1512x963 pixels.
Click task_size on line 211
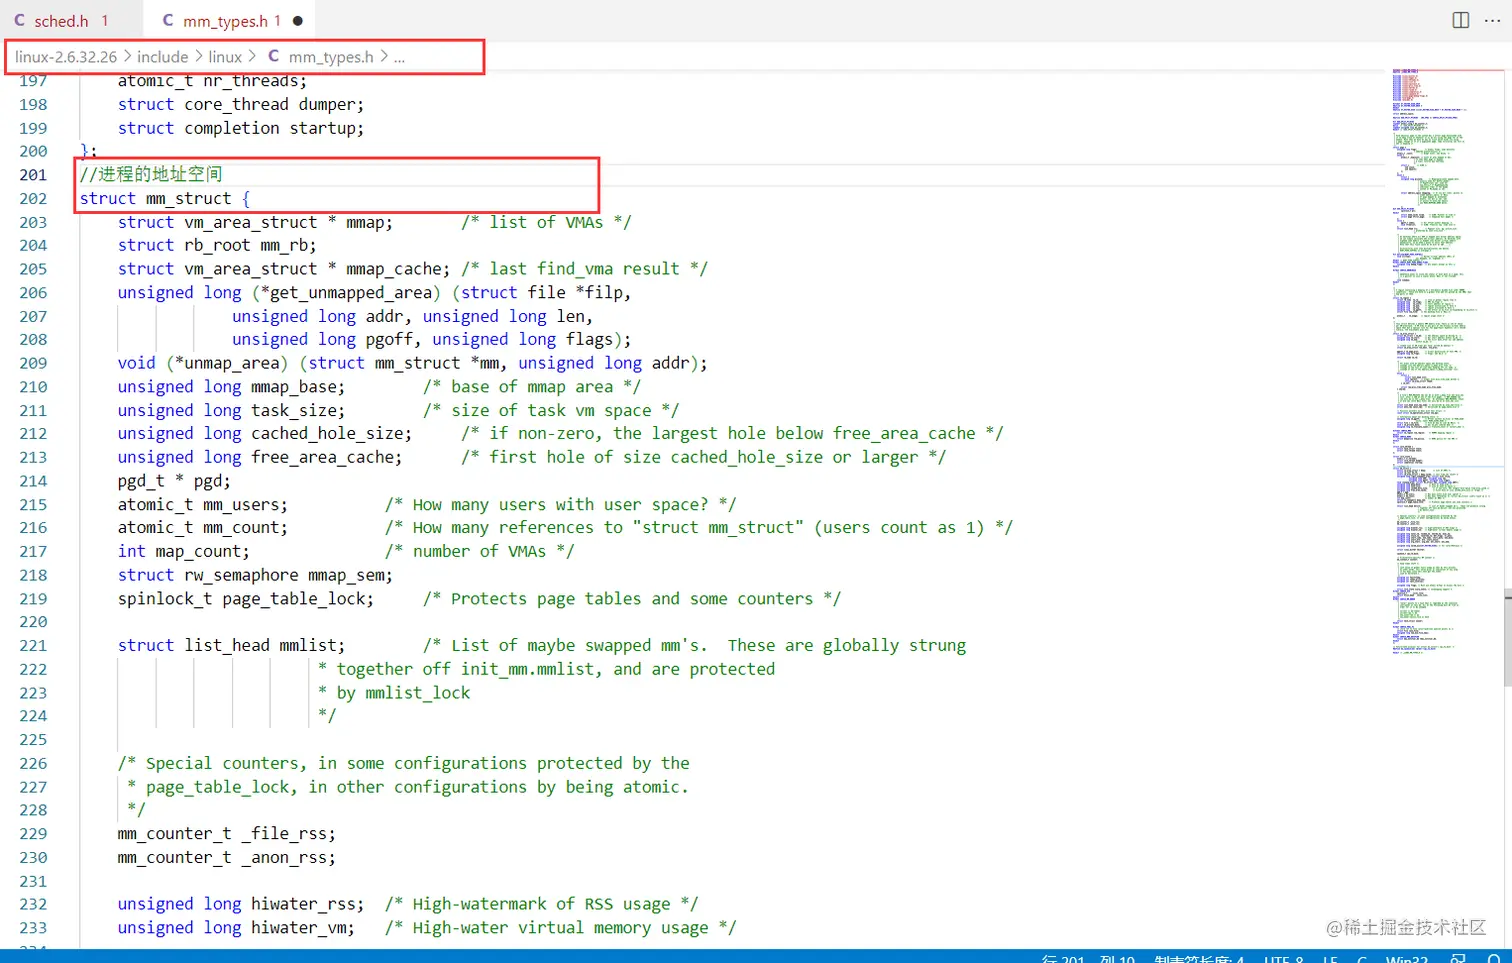coord(293,410)
